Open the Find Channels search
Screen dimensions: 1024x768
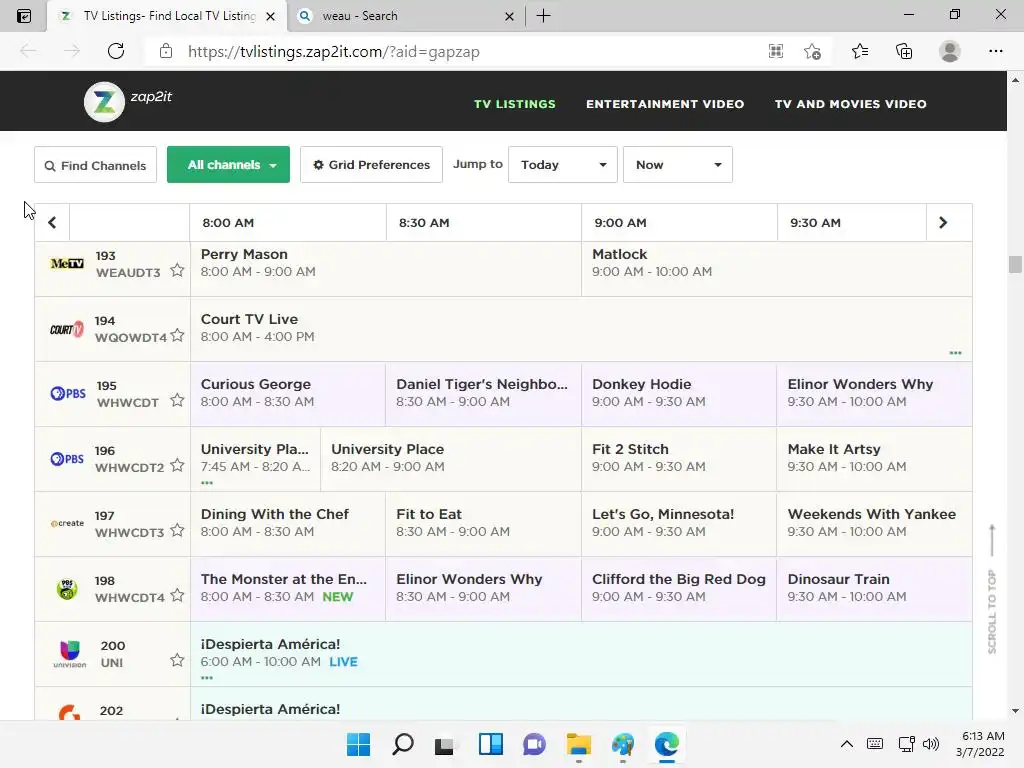[x=95, y=165]
